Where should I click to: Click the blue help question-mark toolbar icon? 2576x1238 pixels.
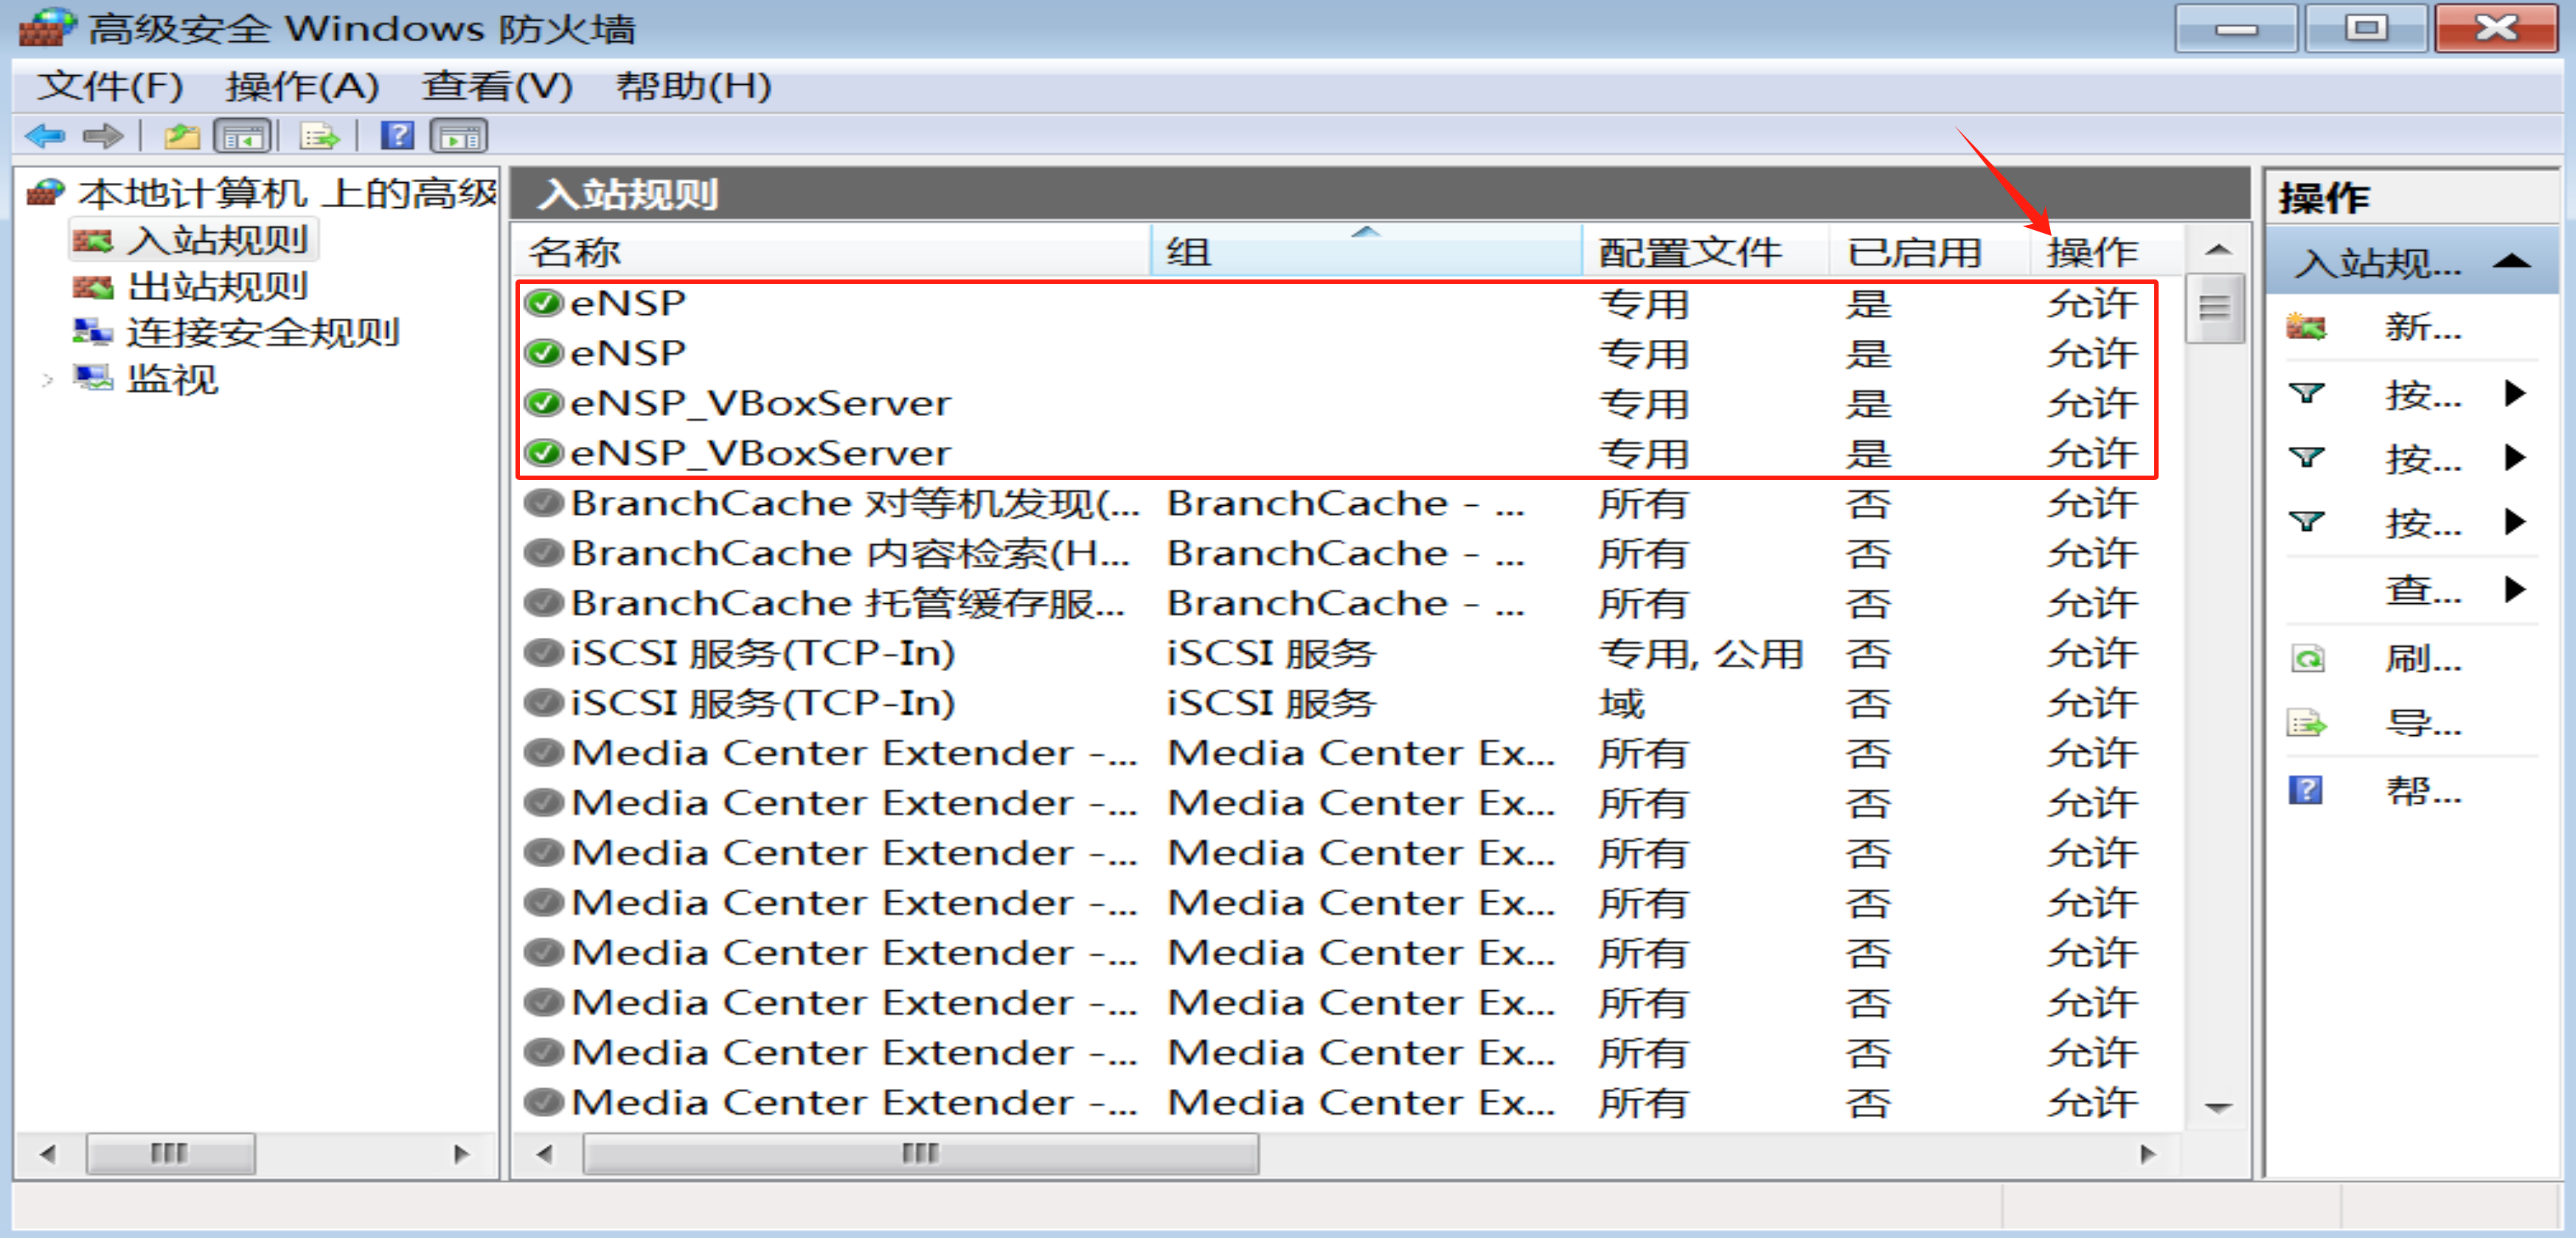(x=397, y=135)
